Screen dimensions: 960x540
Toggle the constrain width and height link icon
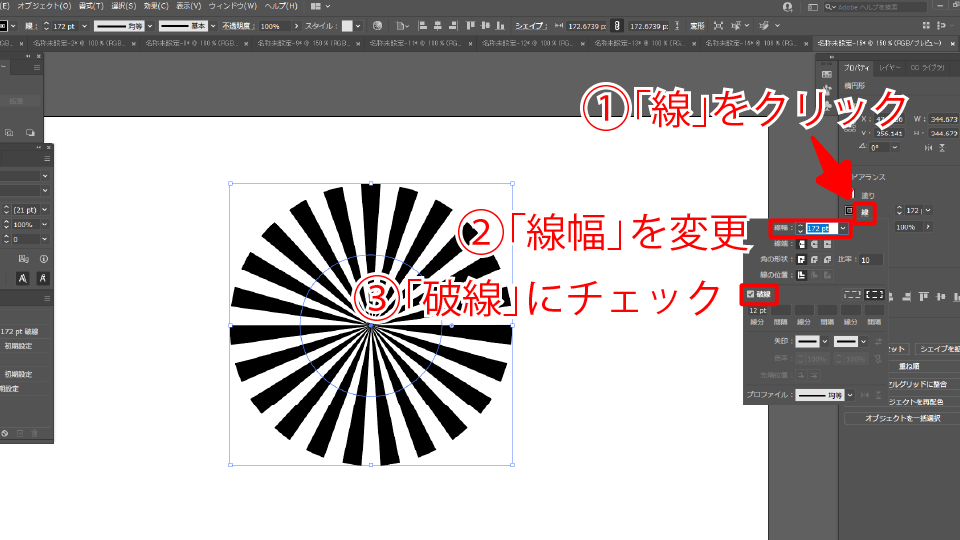tap(617, 26)
